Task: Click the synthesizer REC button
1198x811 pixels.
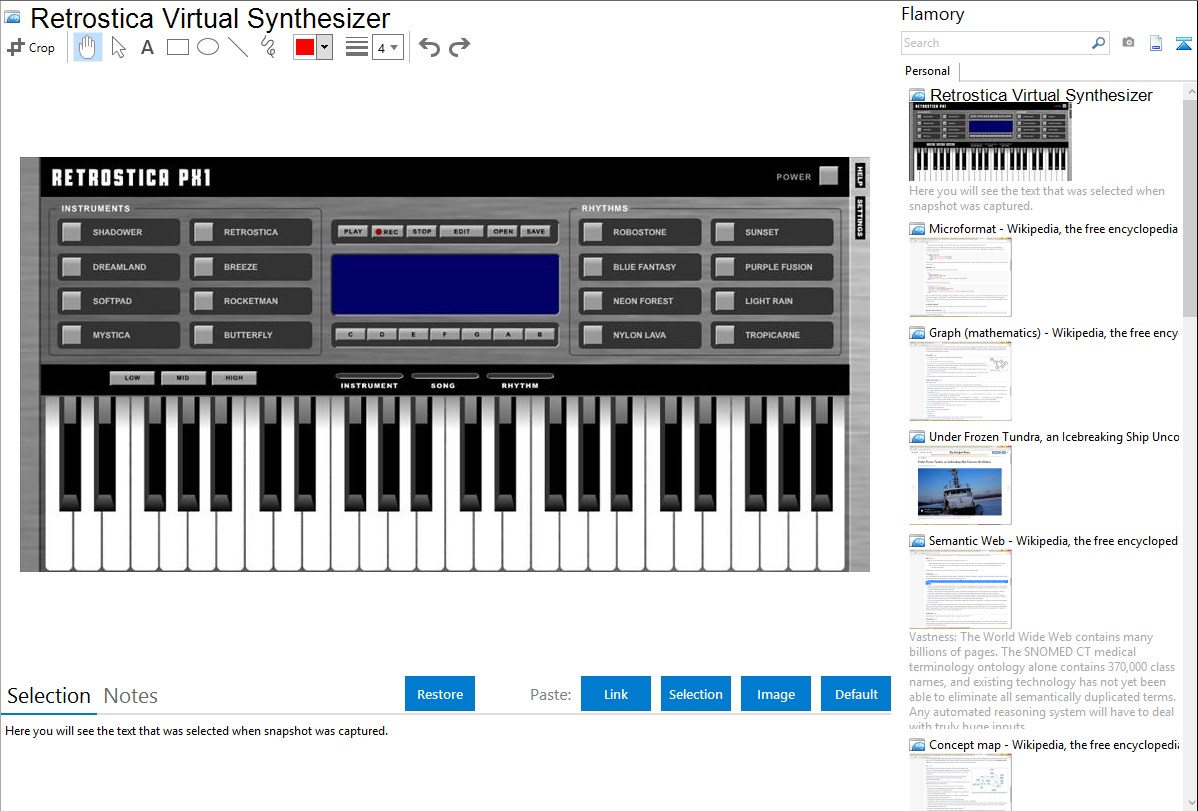Action: (387, 231)
